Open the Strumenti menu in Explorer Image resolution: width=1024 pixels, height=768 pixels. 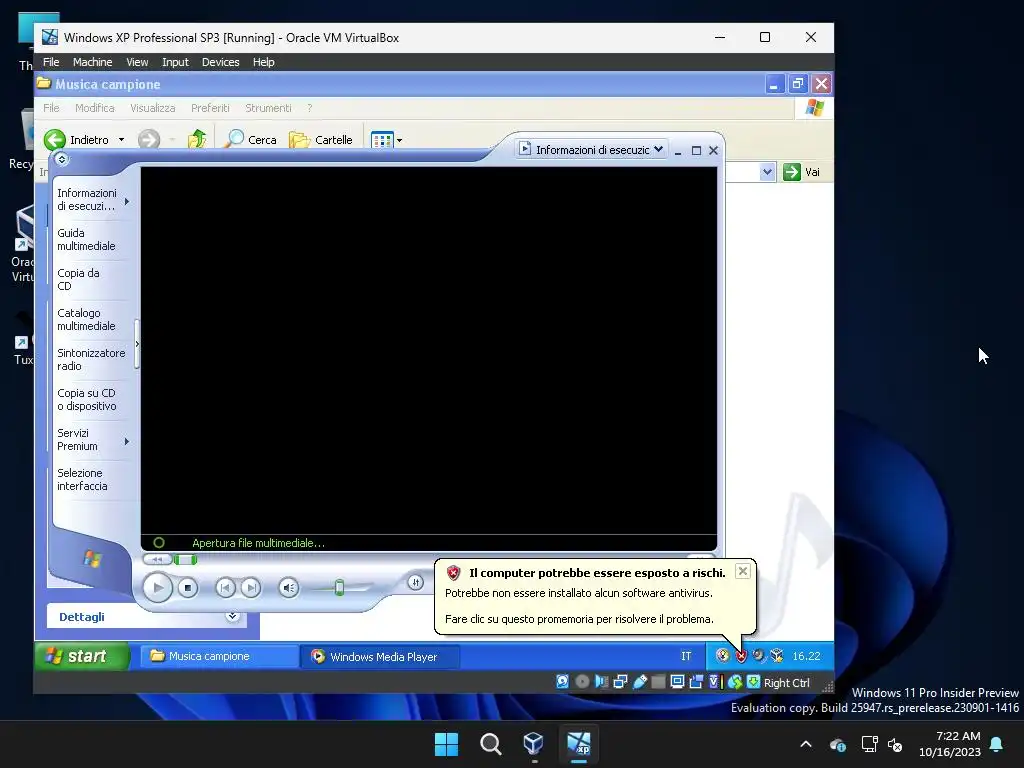click(x=268, y=108)
